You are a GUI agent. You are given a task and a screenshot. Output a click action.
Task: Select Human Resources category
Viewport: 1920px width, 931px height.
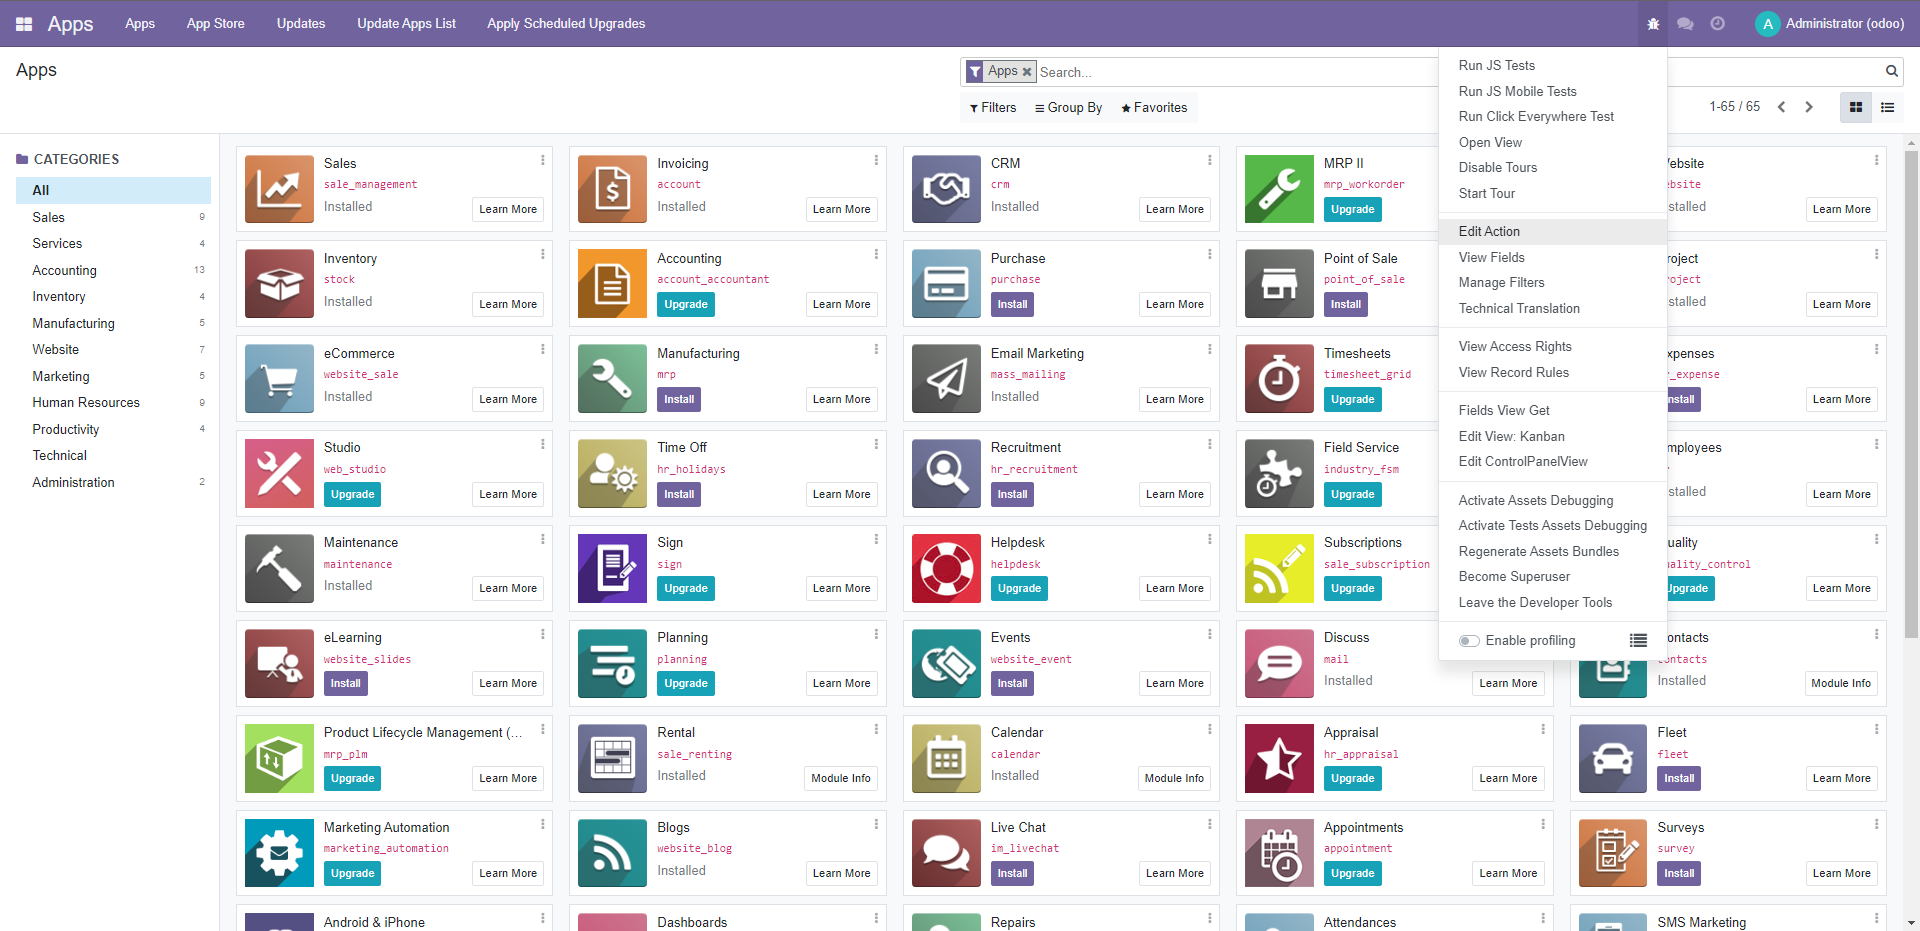coord(113,403)
